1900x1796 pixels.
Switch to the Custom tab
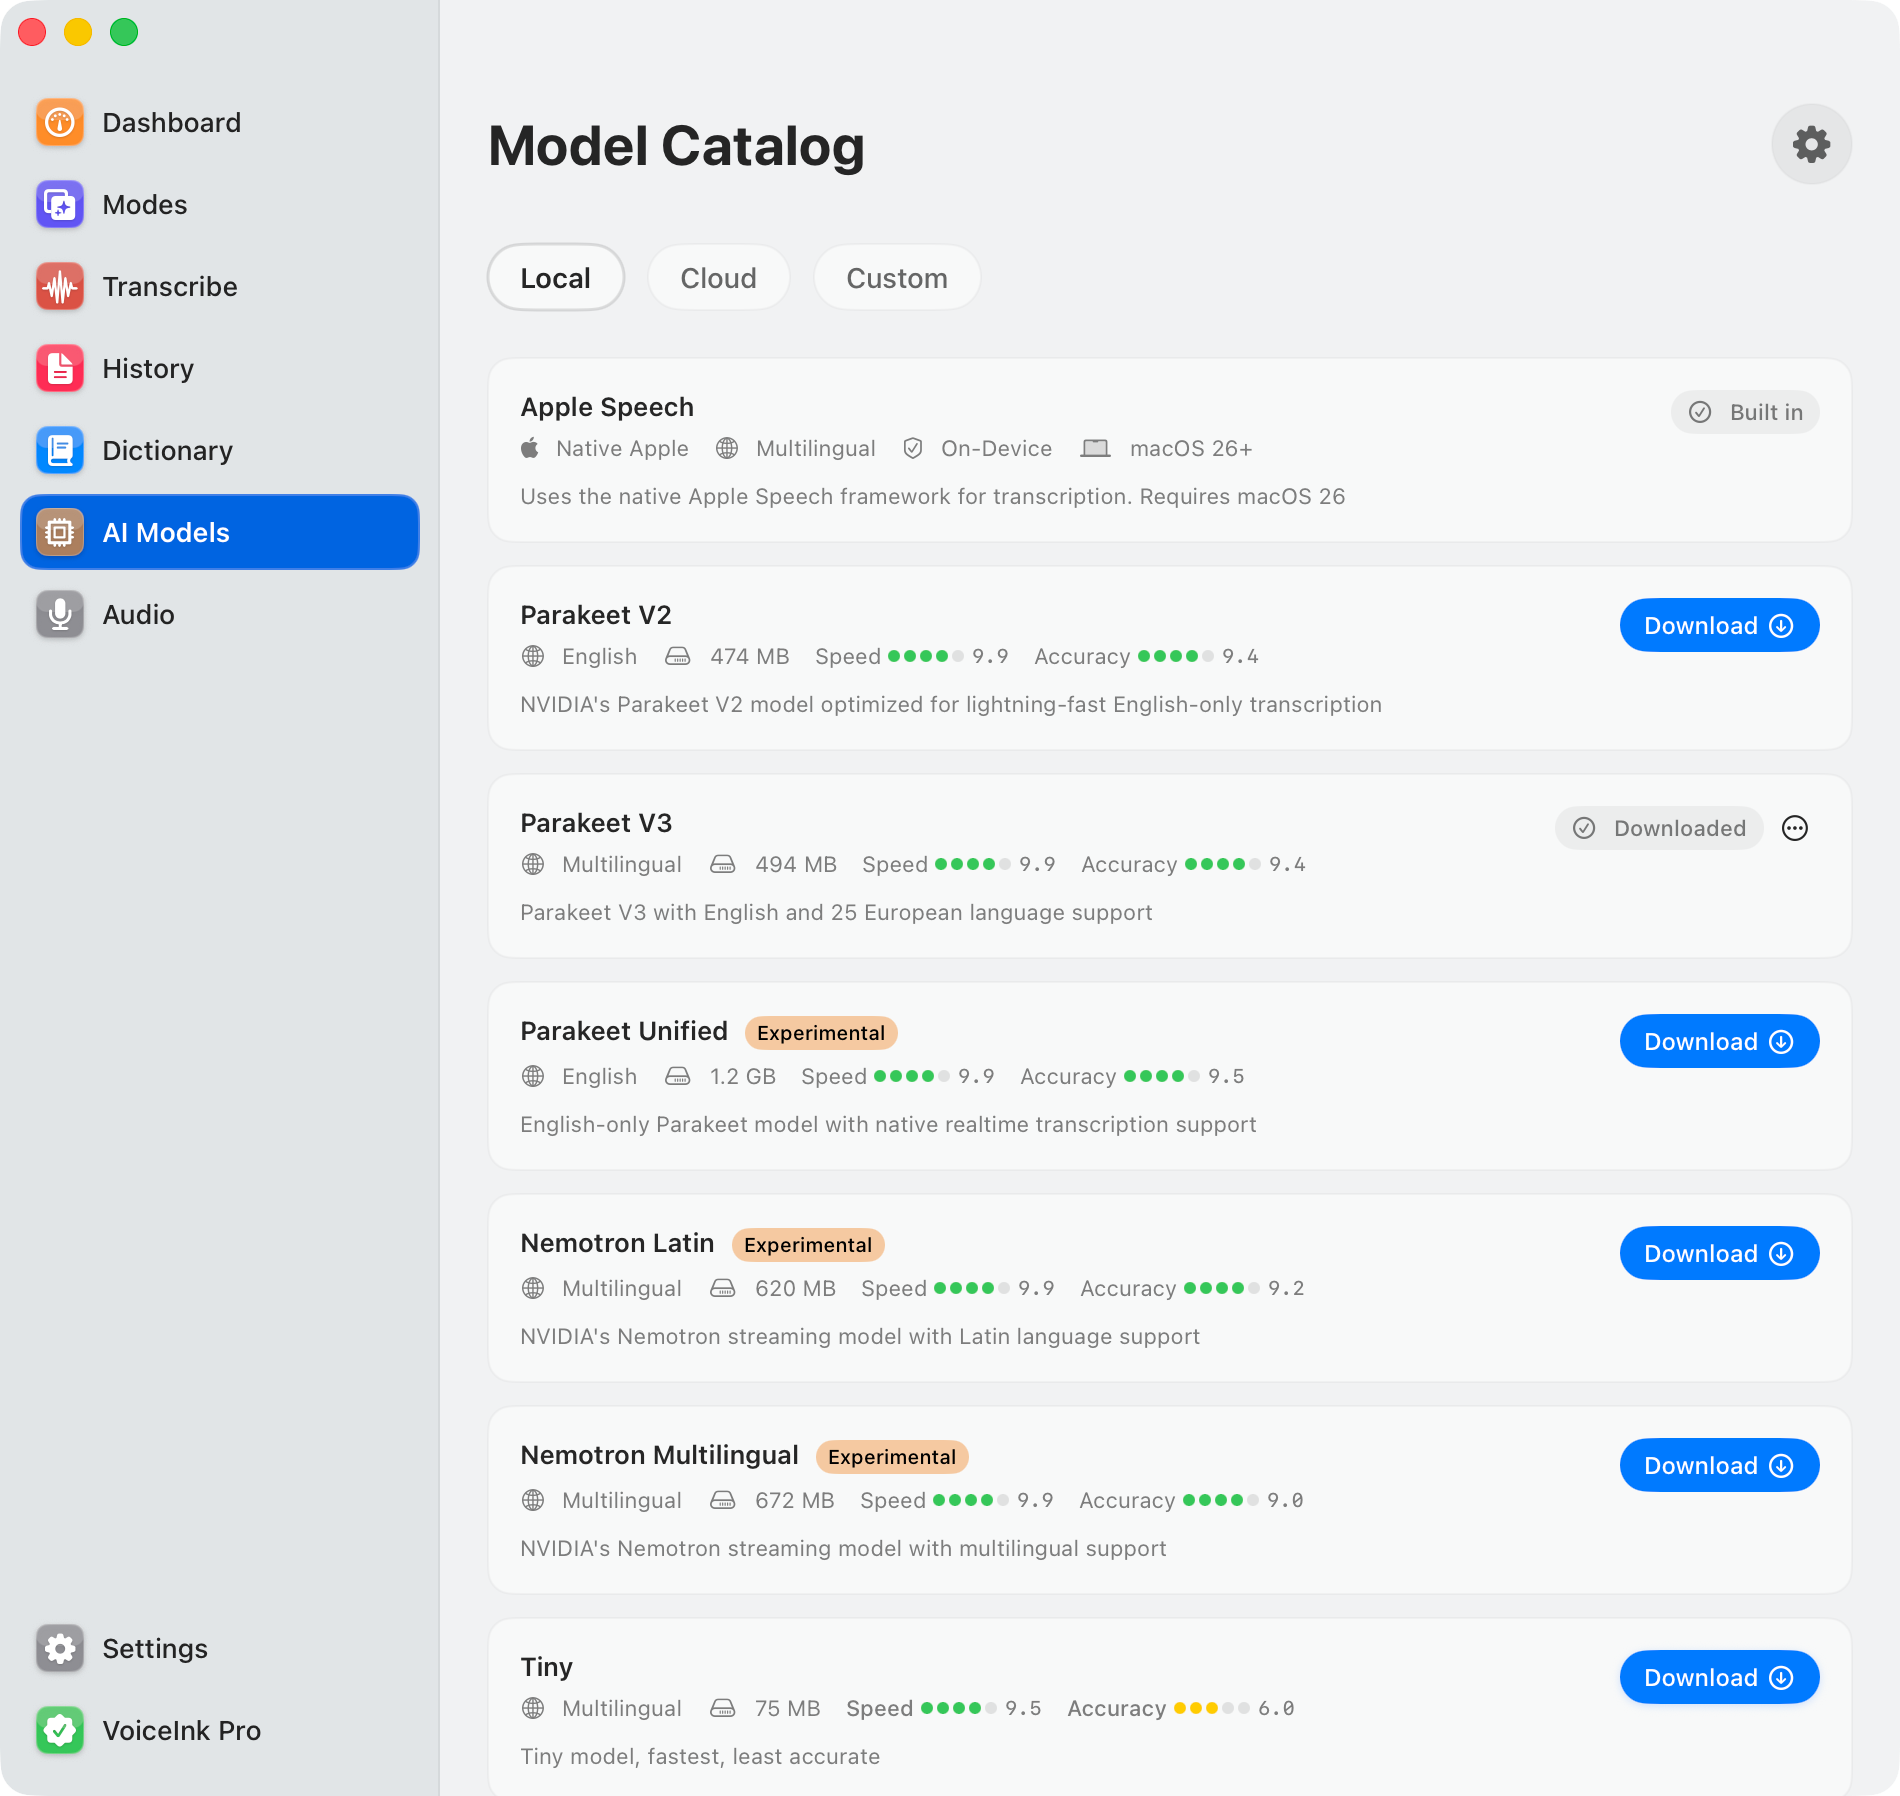897,278
